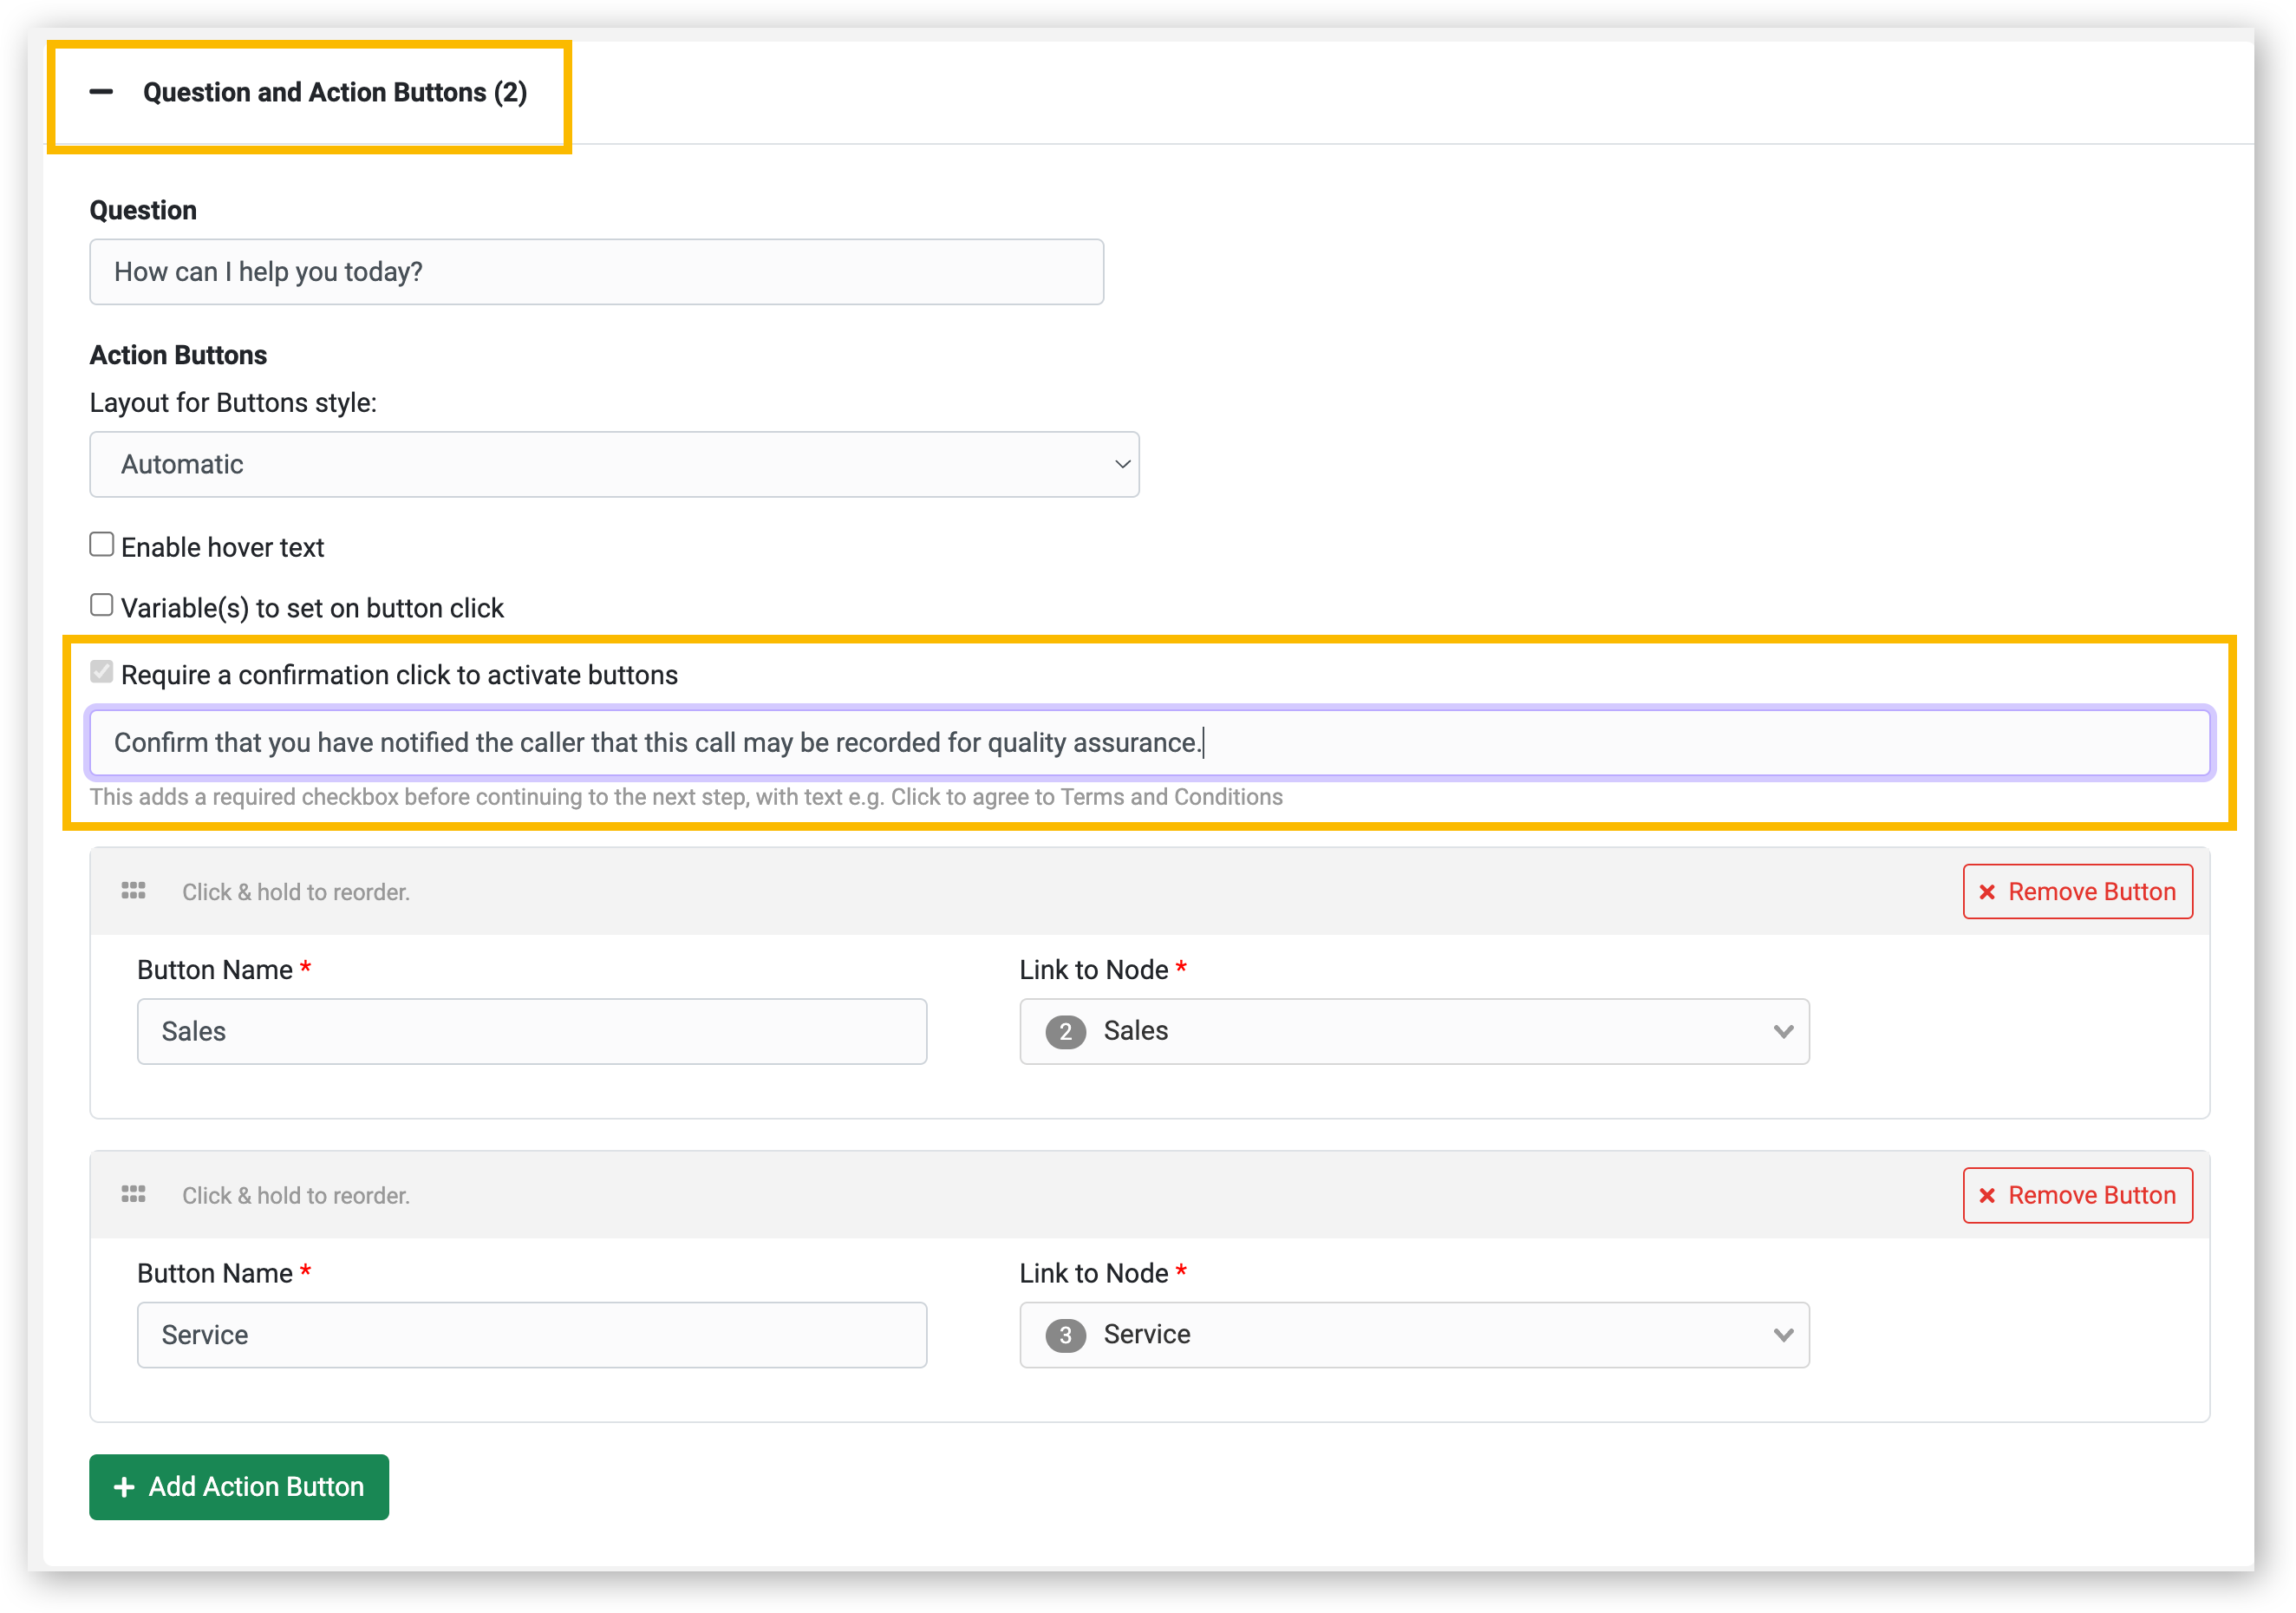Open Link to Node dropdown showing Service

tap(1414, 1336)
